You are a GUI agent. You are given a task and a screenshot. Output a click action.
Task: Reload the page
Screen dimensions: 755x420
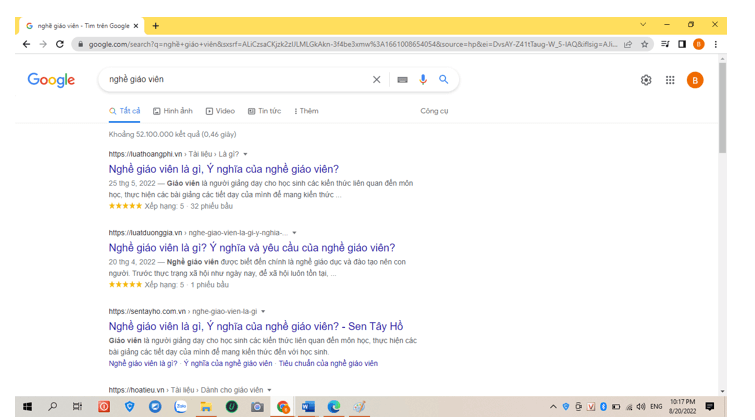(x=60, y=44)
